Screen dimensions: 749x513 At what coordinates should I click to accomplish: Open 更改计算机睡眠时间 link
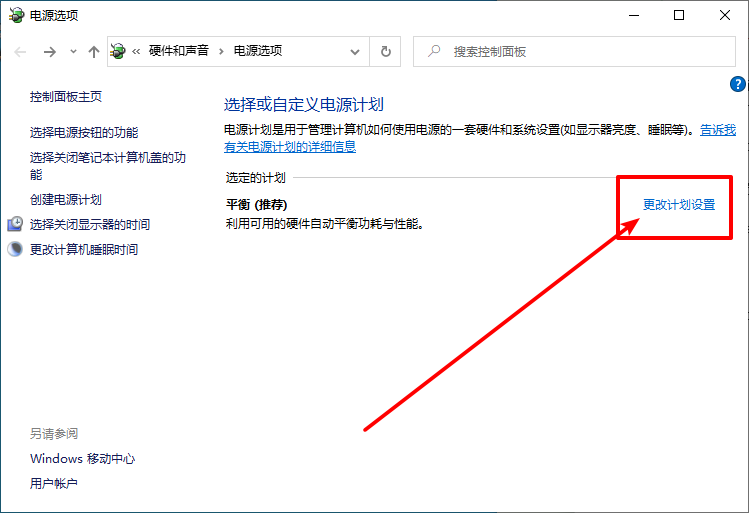click(84, 249)
